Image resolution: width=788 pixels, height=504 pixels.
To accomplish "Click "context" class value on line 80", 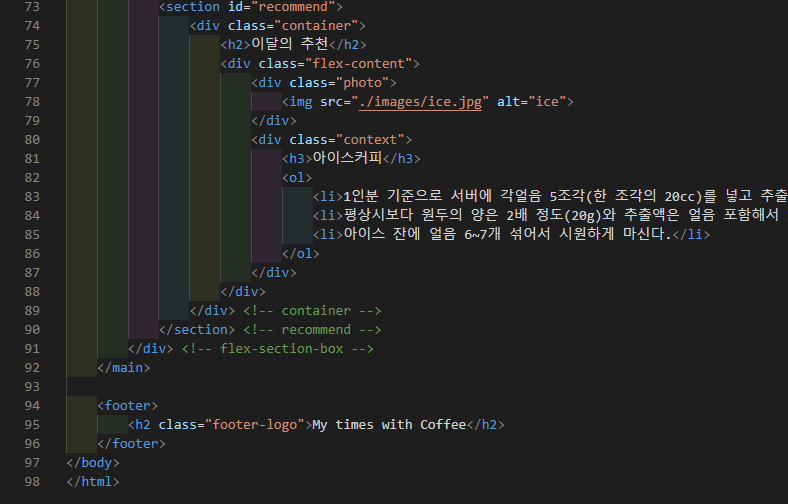I will click(x=370, y=140).
